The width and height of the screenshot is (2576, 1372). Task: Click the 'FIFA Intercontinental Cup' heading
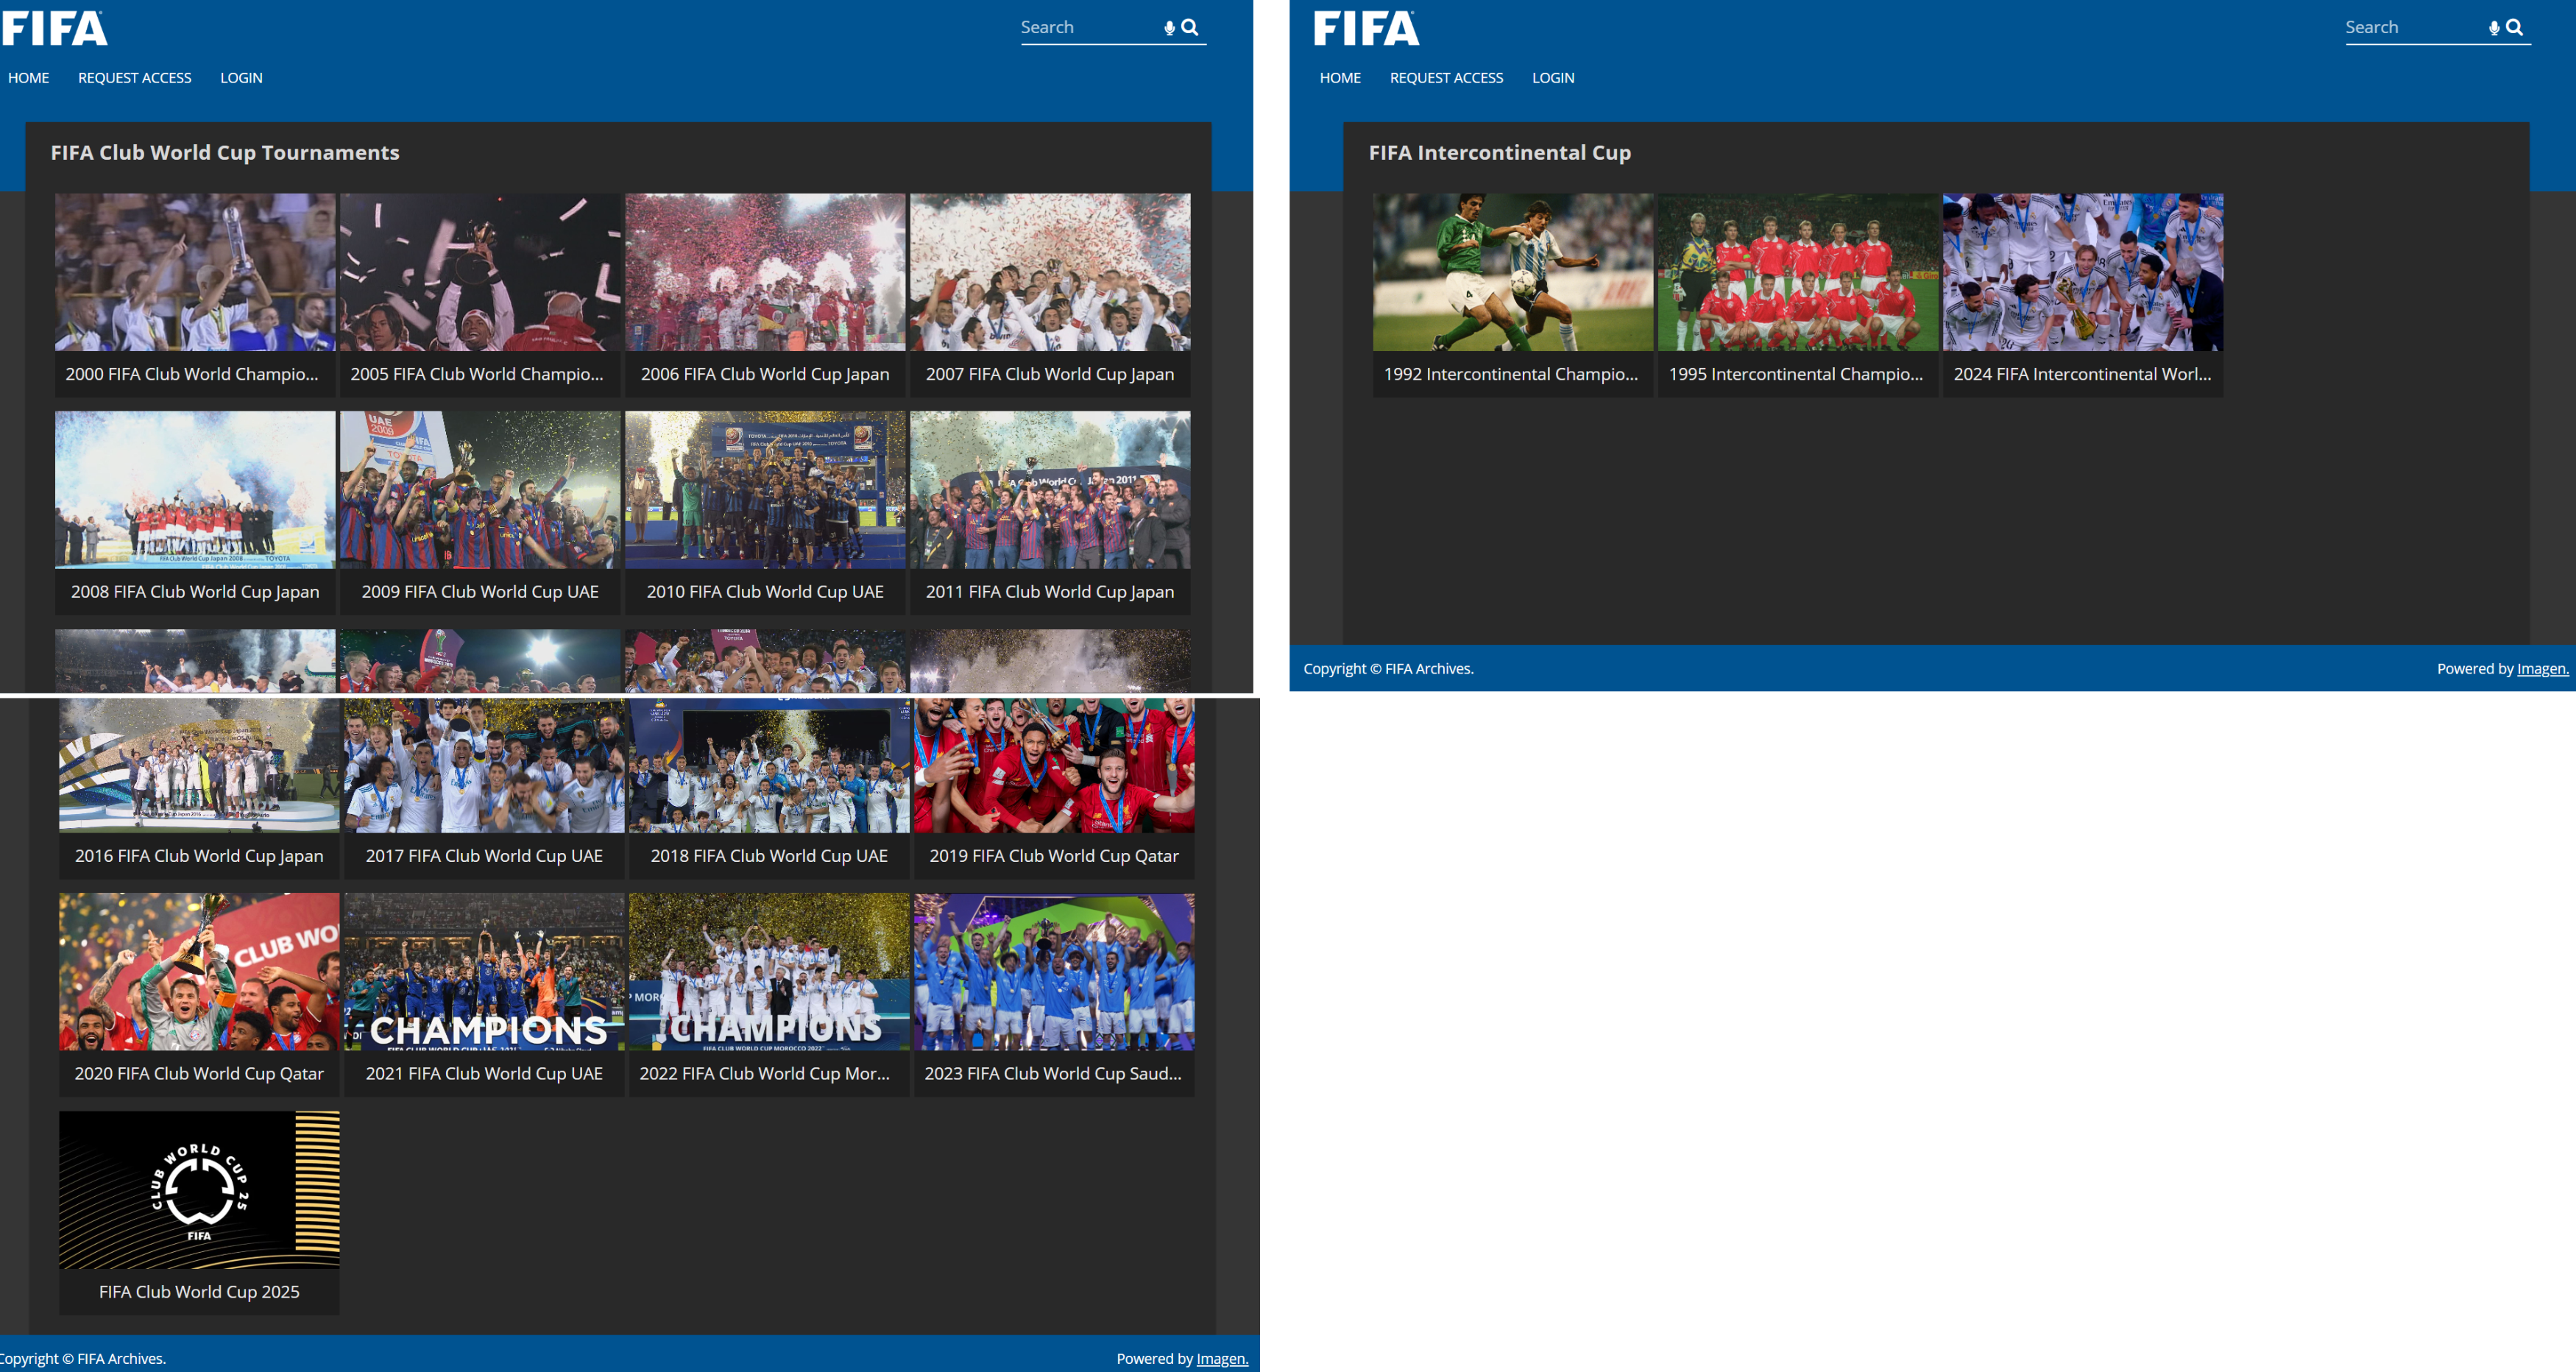coord(1500,153)
